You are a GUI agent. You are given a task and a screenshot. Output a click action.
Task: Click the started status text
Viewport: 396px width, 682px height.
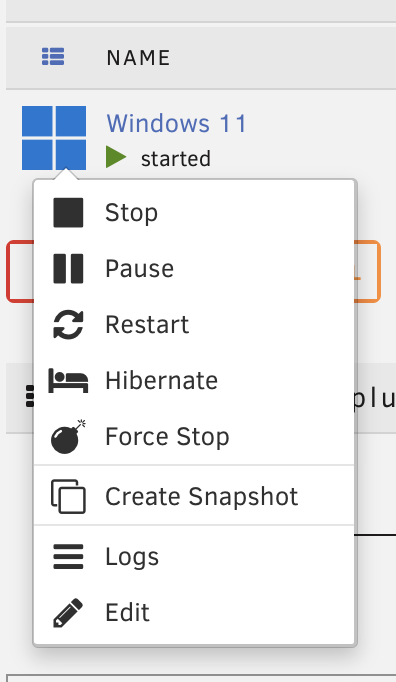point(176,158)
